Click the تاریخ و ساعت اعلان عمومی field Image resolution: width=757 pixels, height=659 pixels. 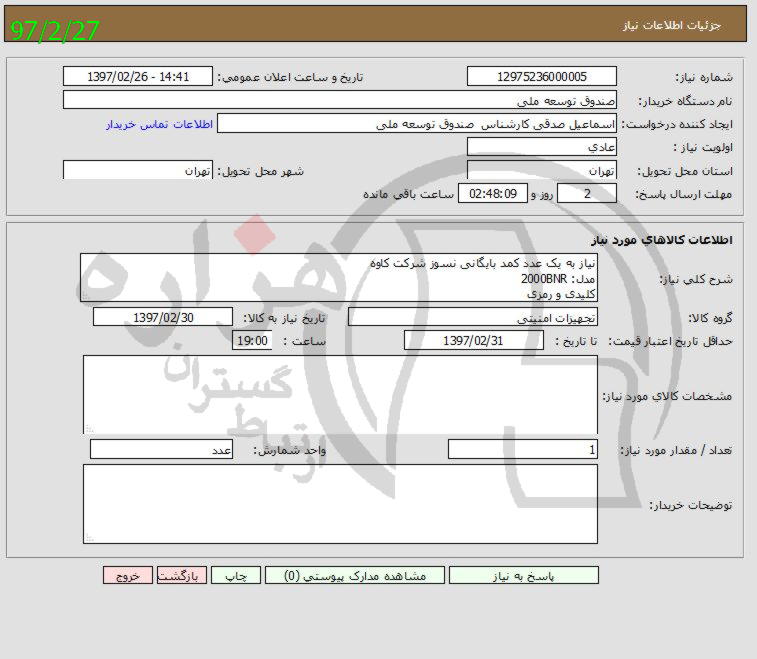click(x=138, y=77)
